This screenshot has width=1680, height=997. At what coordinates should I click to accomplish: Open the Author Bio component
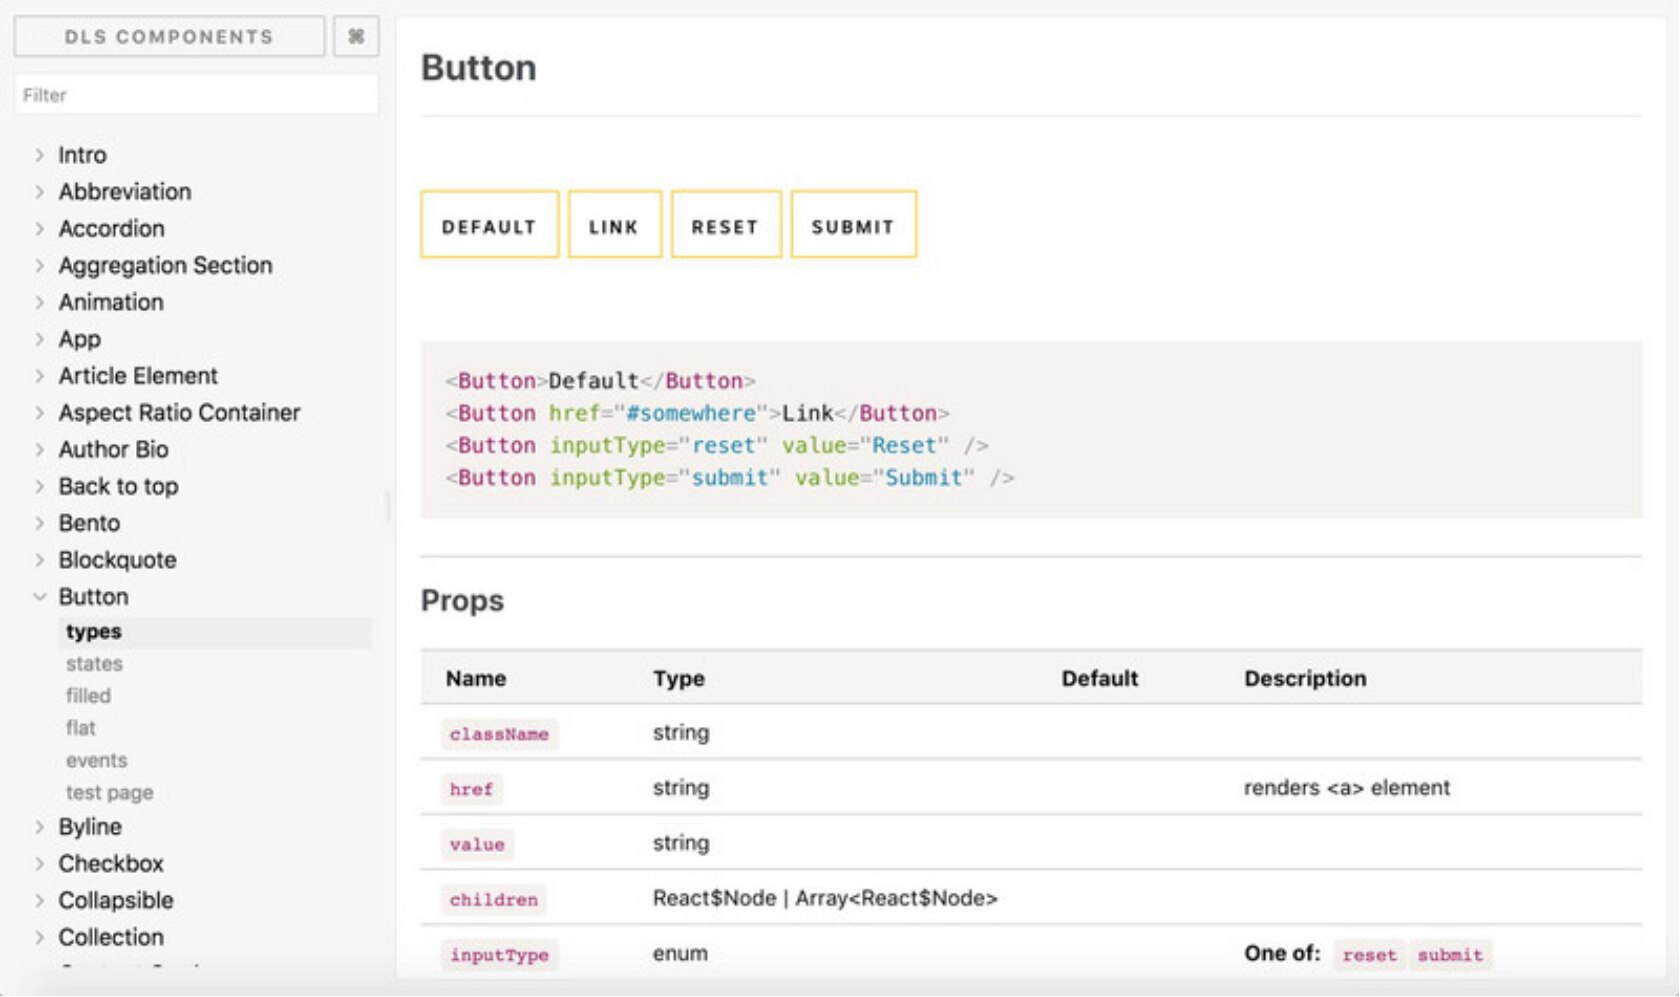113,450
